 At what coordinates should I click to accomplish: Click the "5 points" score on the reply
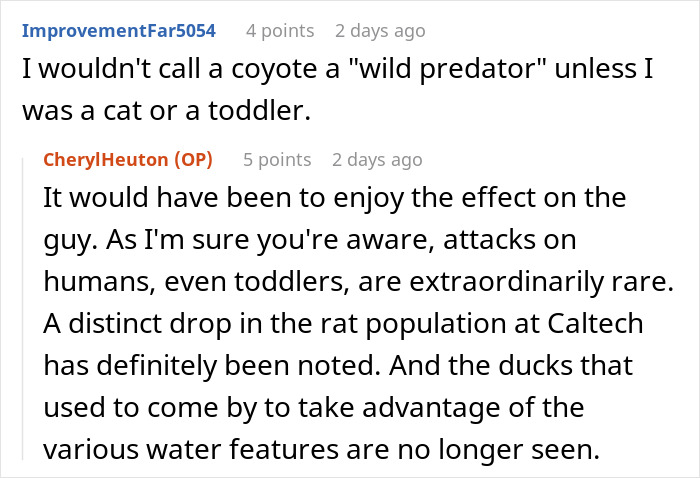pos(277,160)
